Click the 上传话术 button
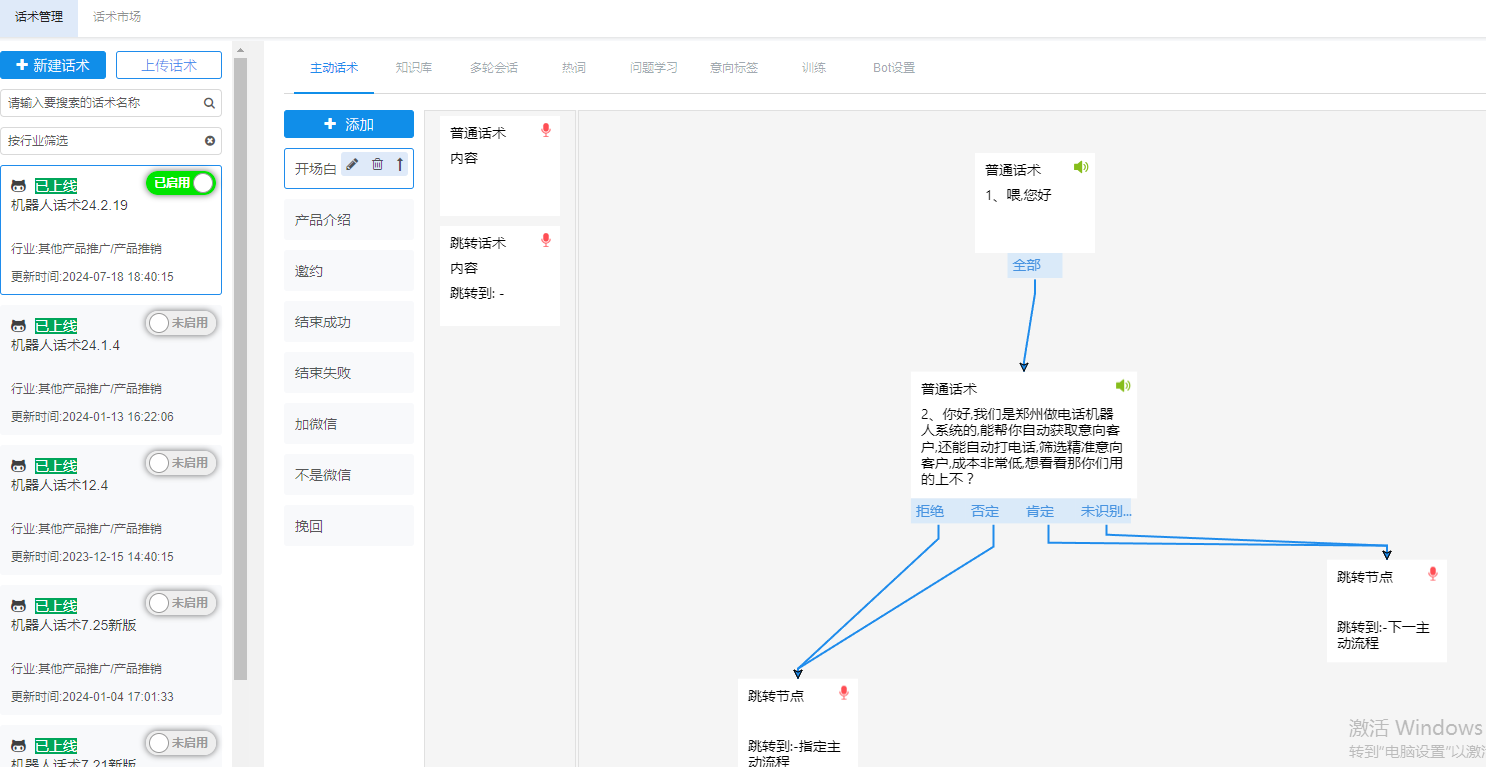 coord(168,65)
